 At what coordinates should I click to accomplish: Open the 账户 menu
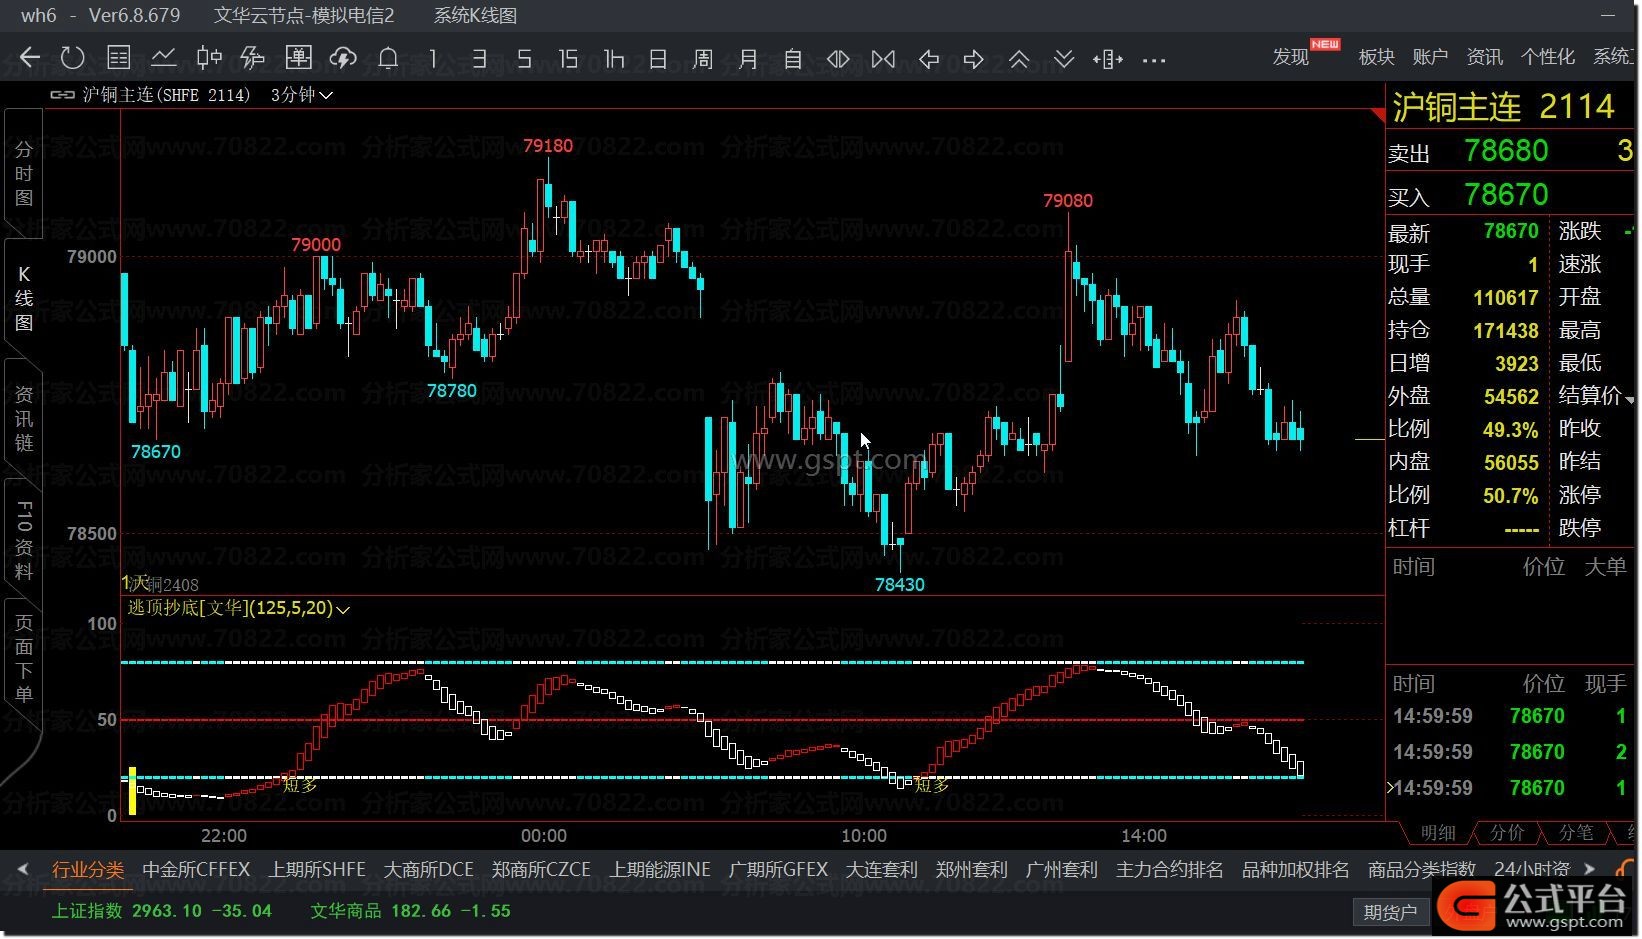tap(1430, 57)
